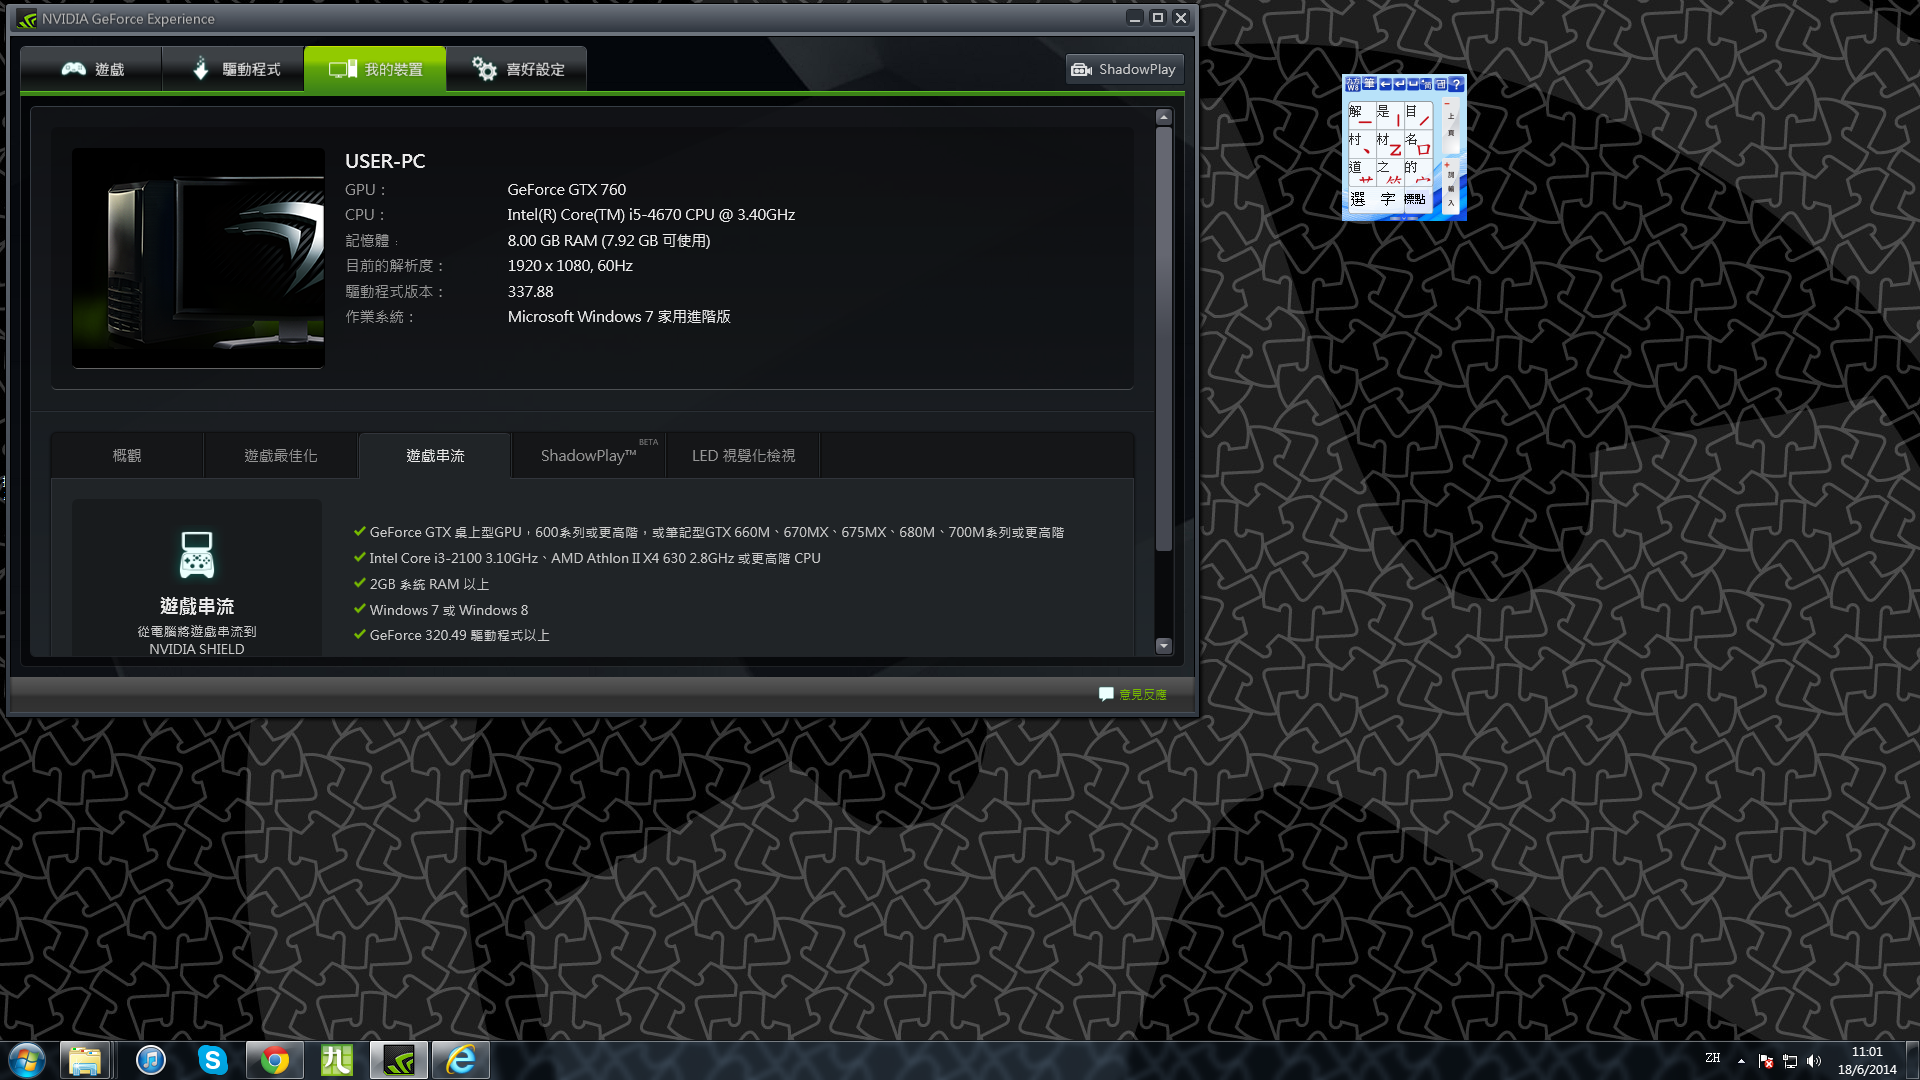This screenshot has width=1920, height=1080.
Task: Open Google Chrome from the taskbar
Action: coord(275,1060)
